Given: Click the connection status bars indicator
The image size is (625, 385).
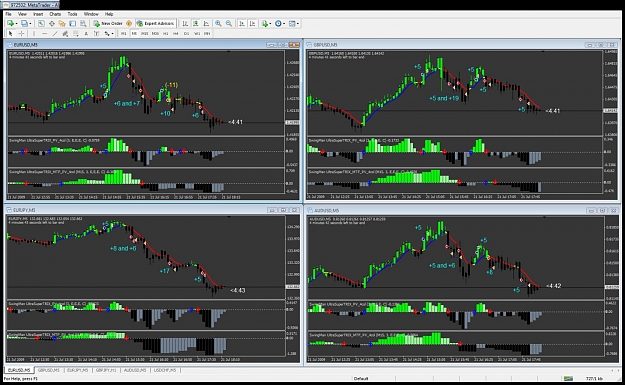Looking at the screenshot, I should pos(568,378).
